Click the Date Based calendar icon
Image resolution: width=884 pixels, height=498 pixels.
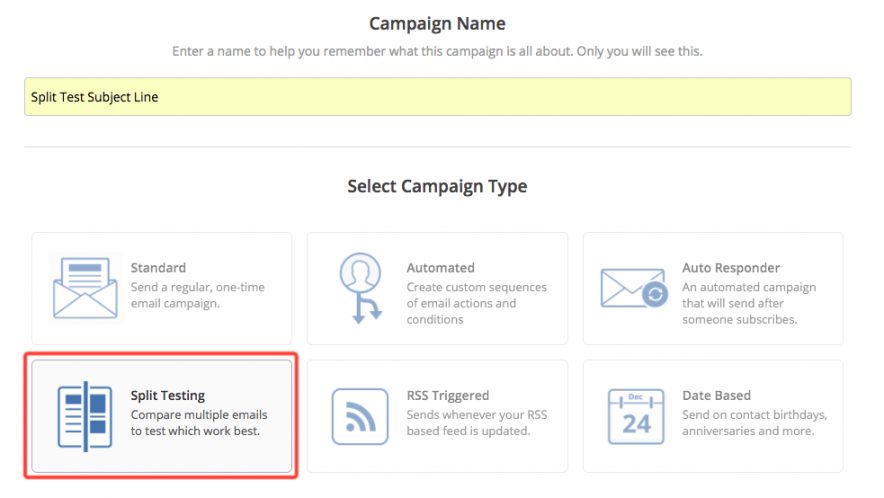tap(635, 416)
